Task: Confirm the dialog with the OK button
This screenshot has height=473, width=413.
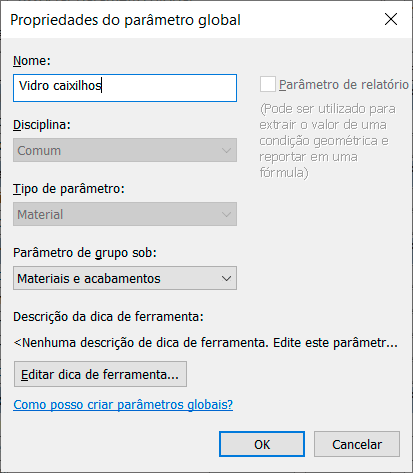Action: [262, 444]
